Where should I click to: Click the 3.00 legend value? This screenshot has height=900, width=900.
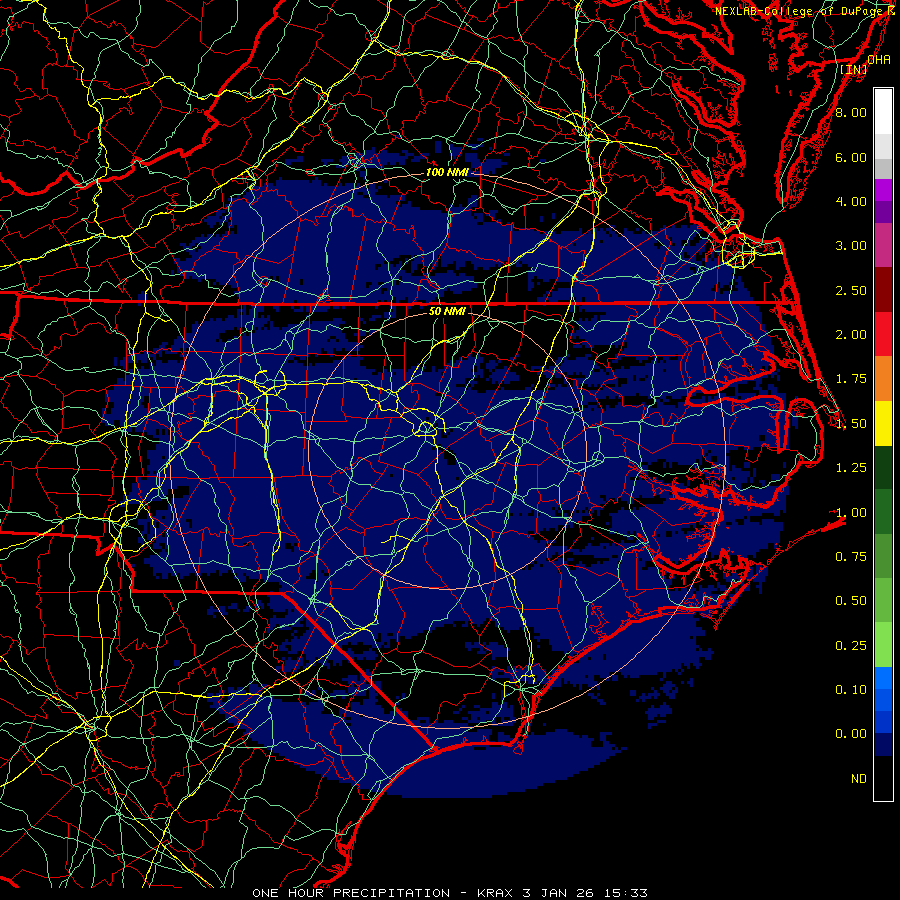tap(851, 246)
